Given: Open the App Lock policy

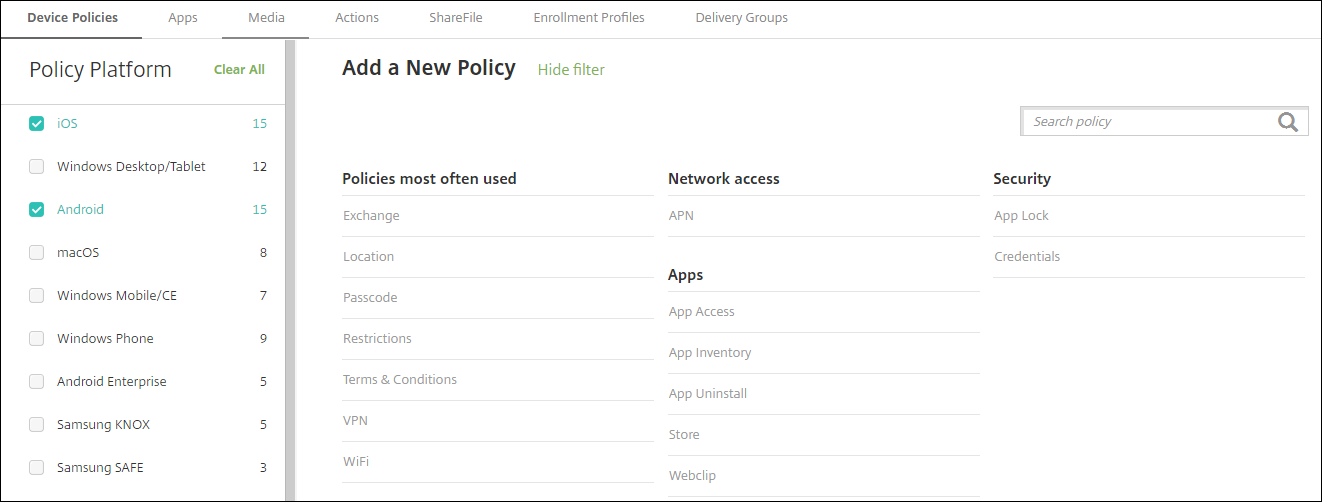Looking at the screenshot, I should pyautogui.click(x=1021, y=216).
